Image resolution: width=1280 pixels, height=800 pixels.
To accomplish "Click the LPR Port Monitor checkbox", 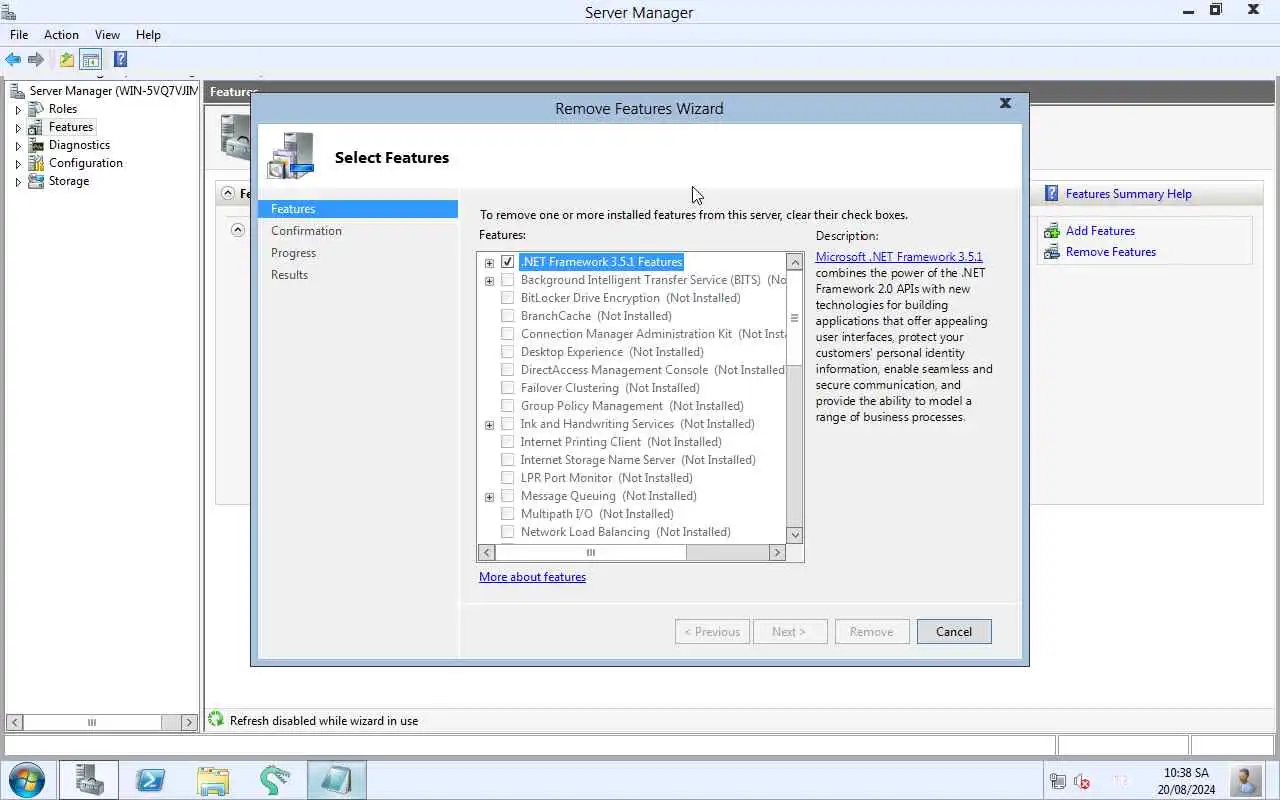I will click(508, 478).
